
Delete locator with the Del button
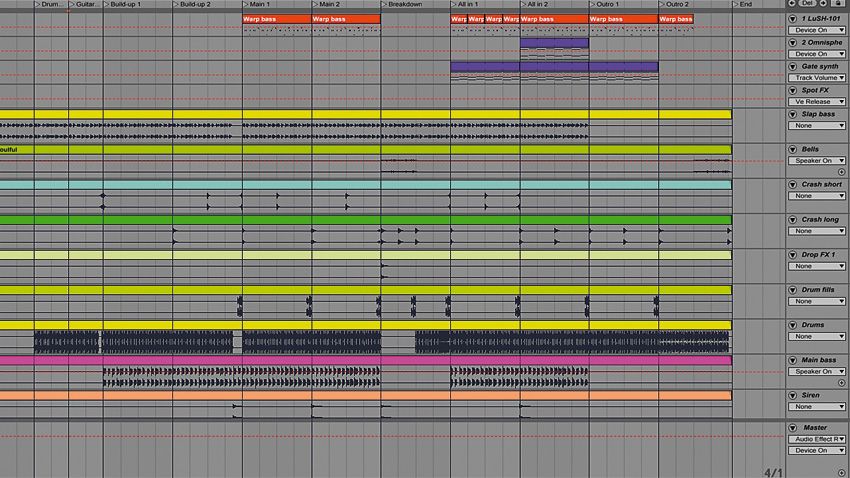(x=808, y=3)
